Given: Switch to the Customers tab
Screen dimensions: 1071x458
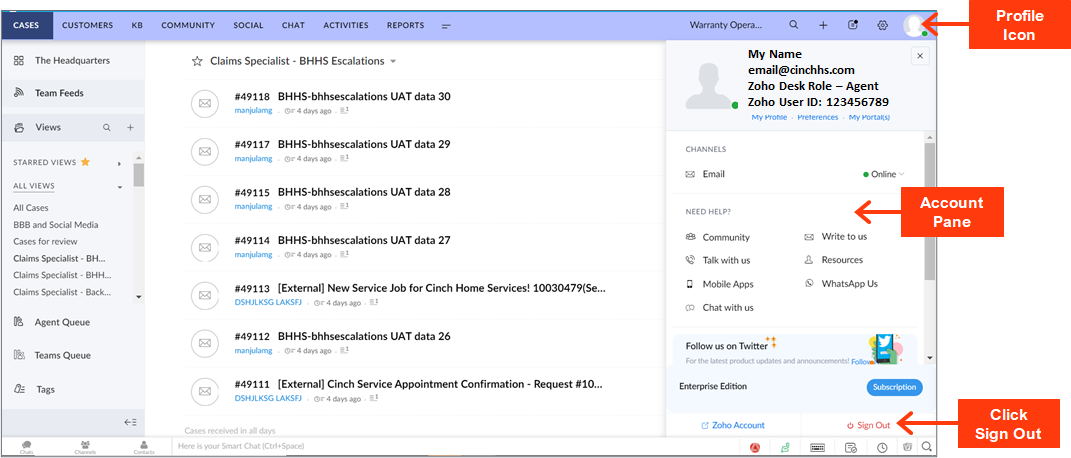Looking at the screenshot, I should pos(87,25).
